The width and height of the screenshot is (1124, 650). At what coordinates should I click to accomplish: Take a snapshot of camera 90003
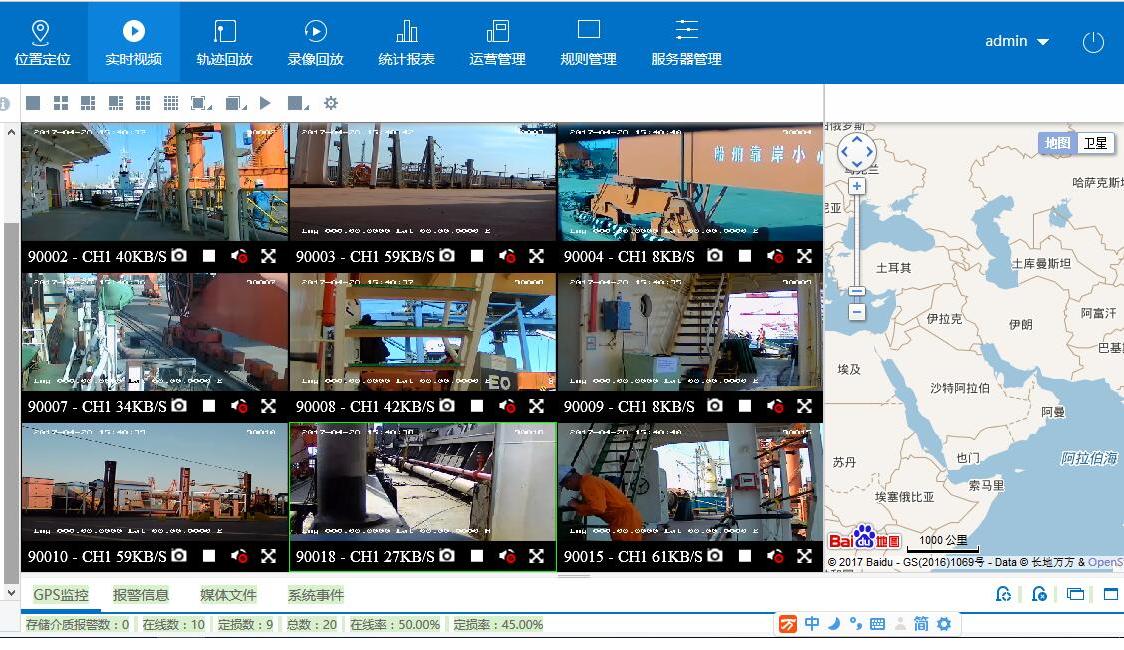click(x=447, y=256)
